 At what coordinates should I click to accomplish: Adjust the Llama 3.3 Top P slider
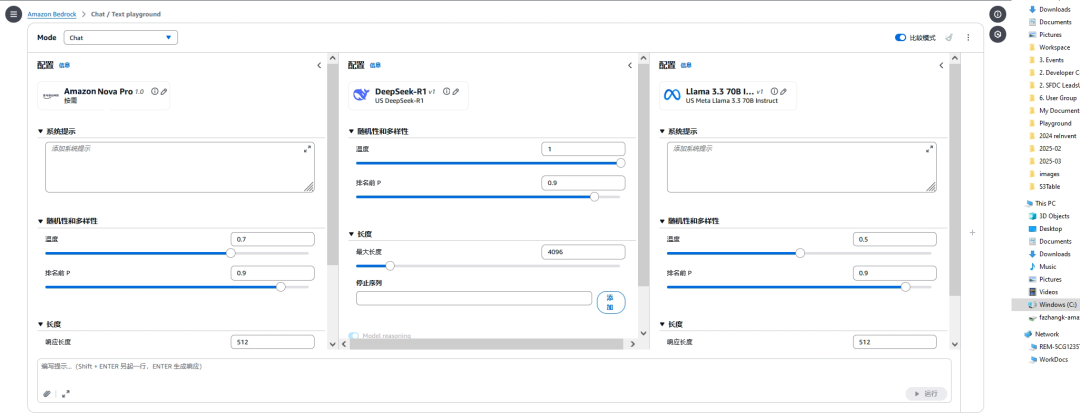click(905, 287)
